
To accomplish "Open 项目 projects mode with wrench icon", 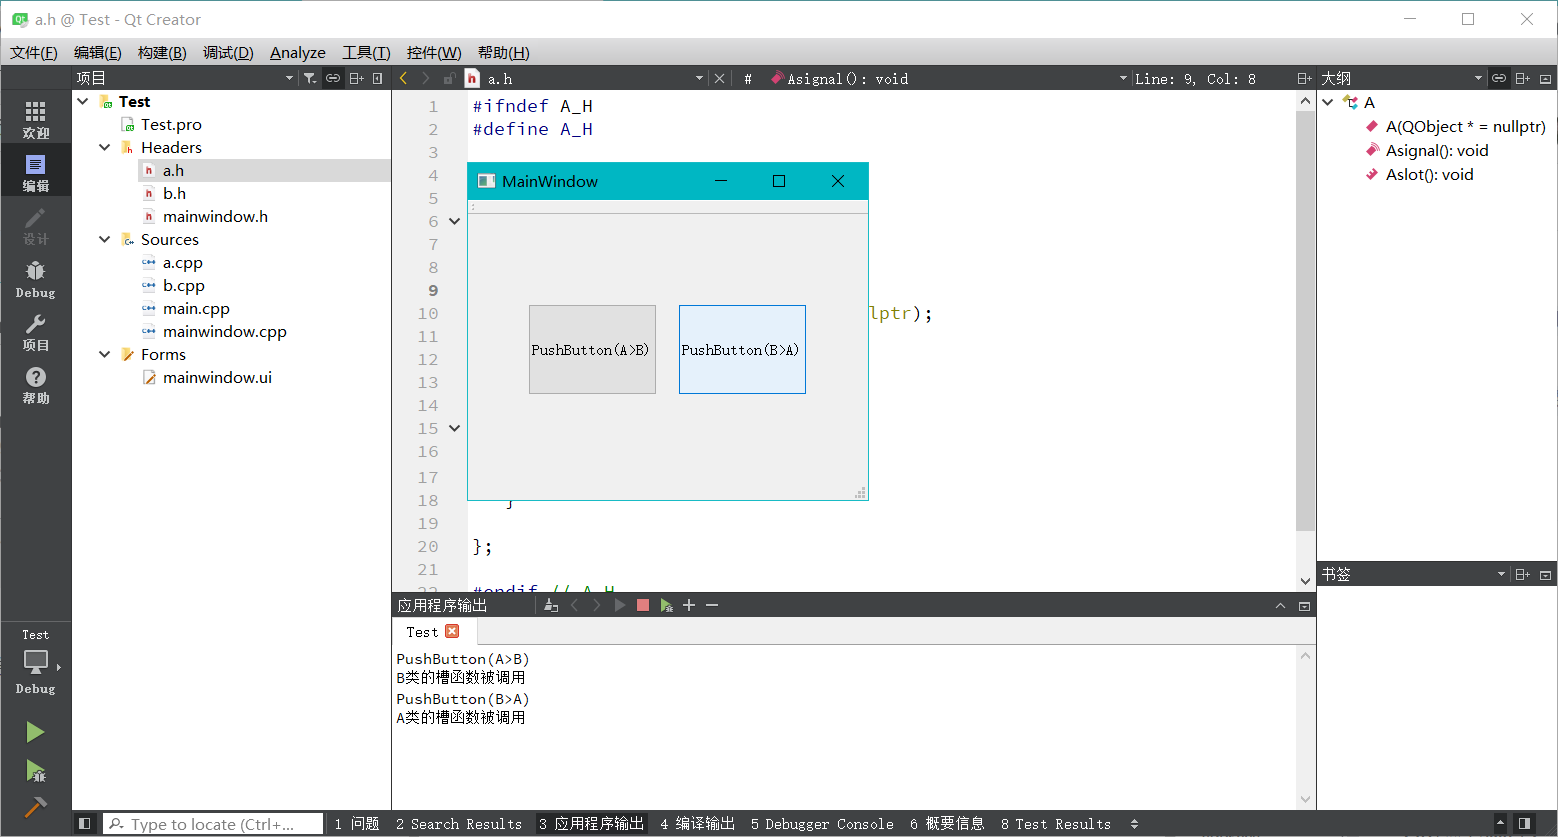I will click(36, 332).
